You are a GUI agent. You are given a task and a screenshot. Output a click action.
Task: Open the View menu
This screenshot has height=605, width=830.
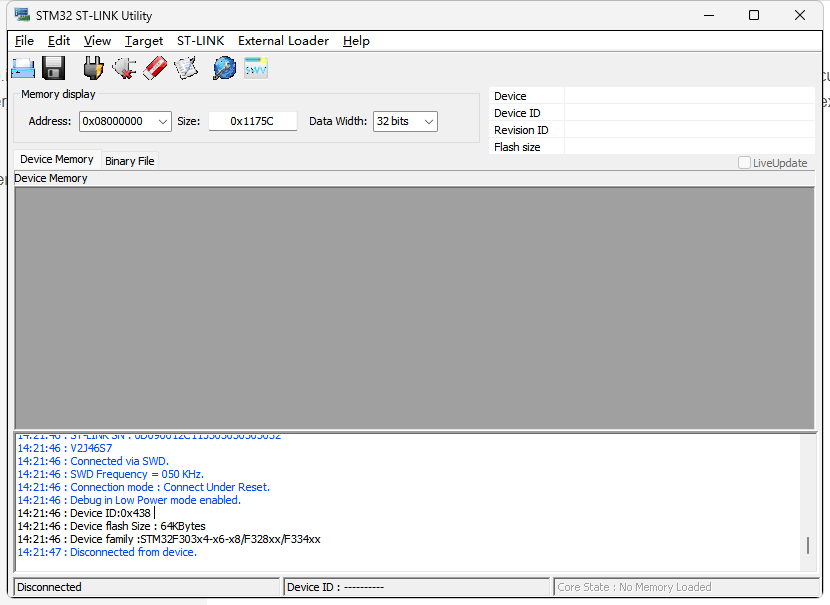[97, 41]
